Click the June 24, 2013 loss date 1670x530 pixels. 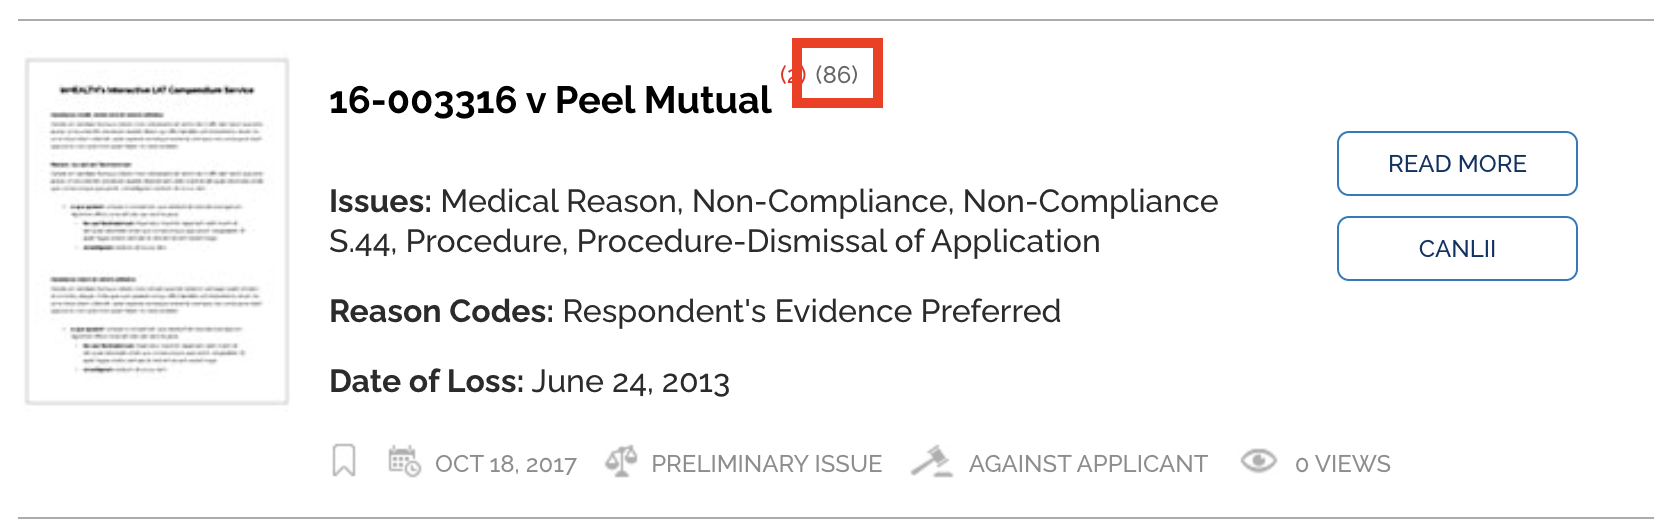[x=631, y=382]
